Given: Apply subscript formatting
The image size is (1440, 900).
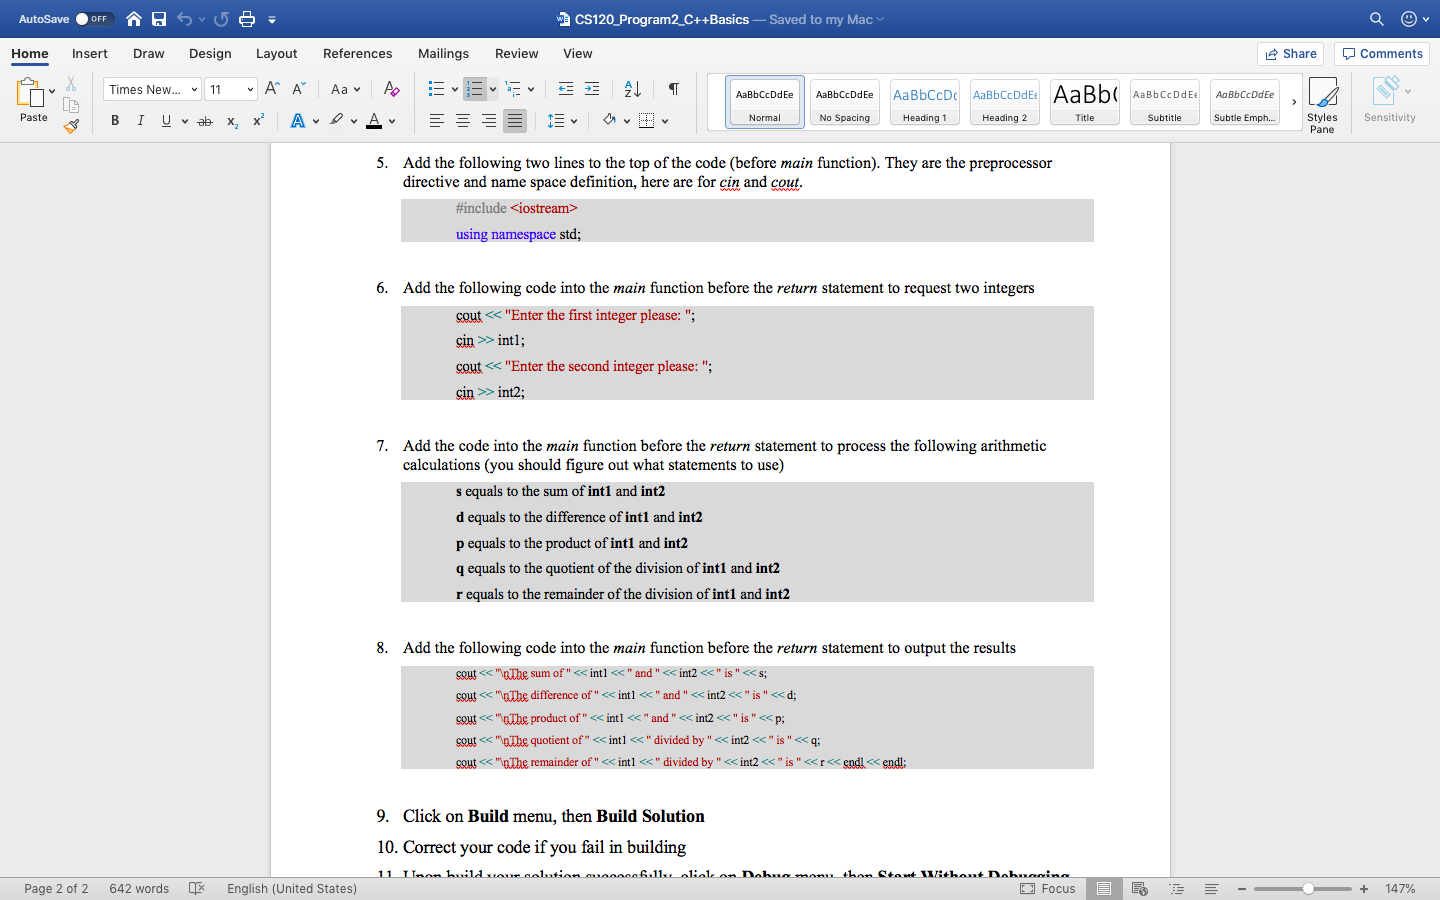Looking at the screenshot, I should [x=232, y=121].
